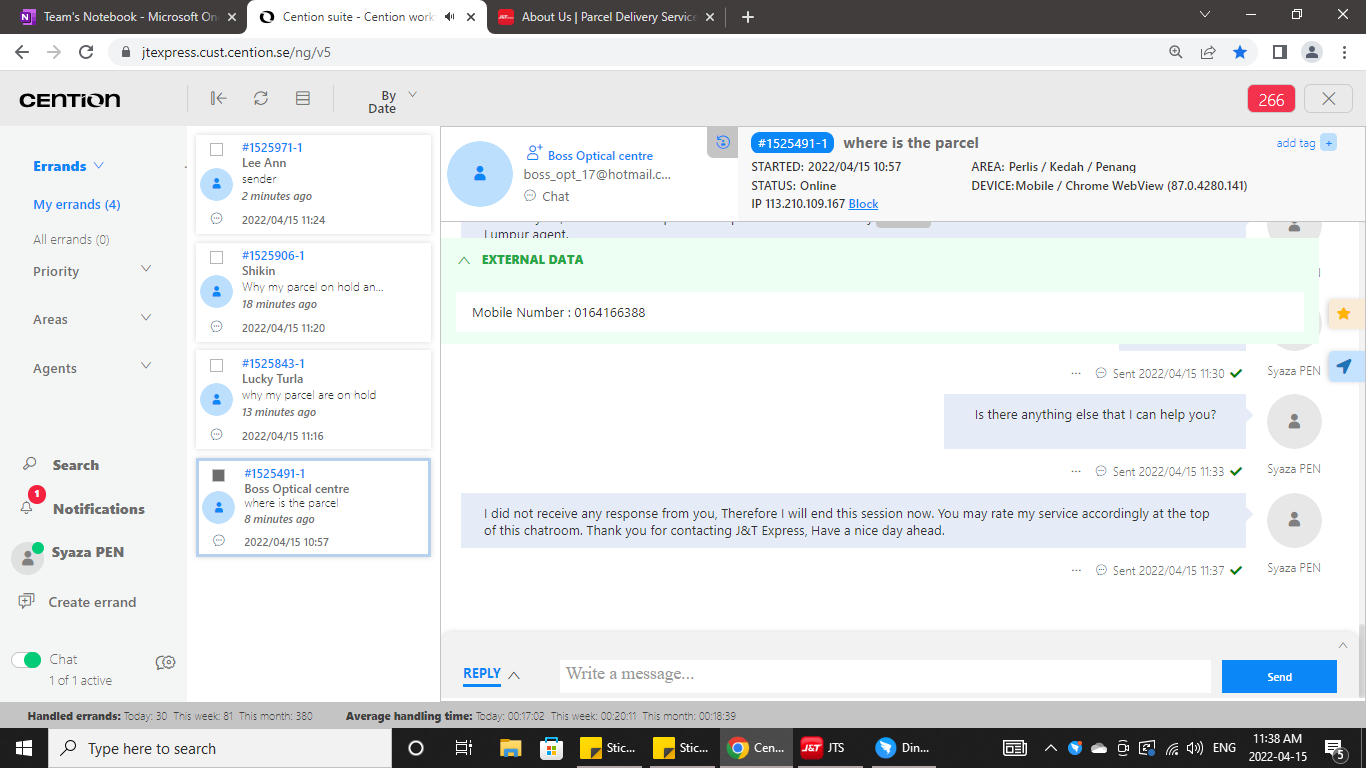Open Chrome tab search dropdown
The width and height of the screenshot is (1366, 768).
click(x=1204, y=15)
